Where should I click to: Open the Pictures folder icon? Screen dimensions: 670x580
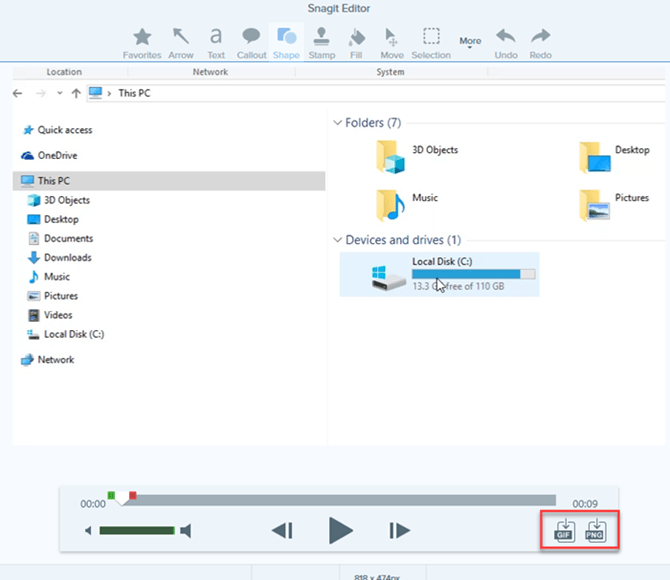595,205
